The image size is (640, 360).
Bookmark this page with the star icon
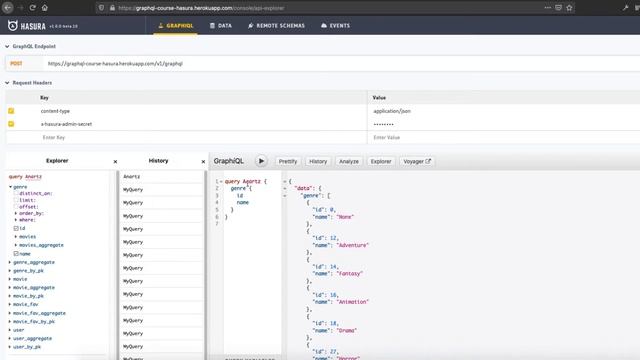click(x=569, y=8)
